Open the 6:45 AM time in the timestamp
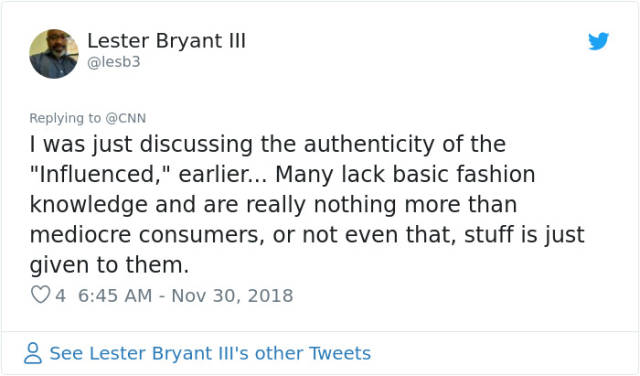 click(115, 296)
